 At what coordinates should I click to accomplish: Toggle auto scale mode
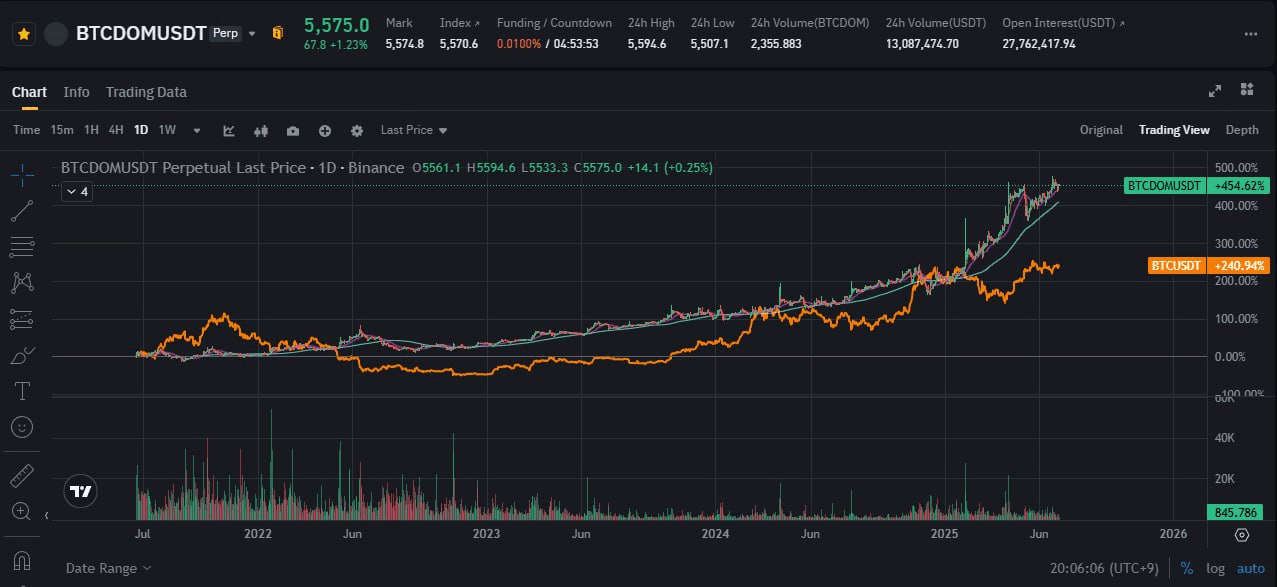(1251, 568)
